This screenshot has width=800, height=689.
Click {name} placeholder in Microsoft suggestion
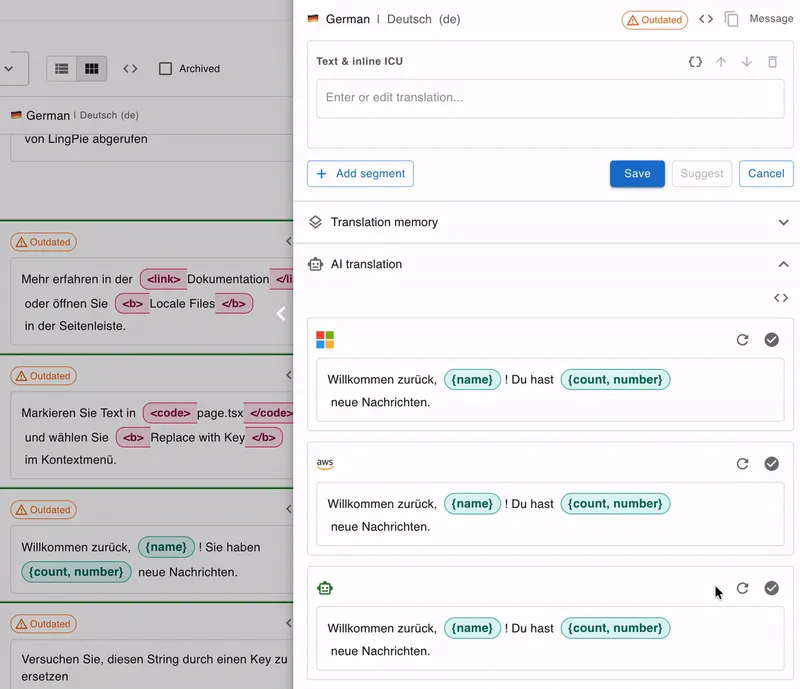[472, 380]
